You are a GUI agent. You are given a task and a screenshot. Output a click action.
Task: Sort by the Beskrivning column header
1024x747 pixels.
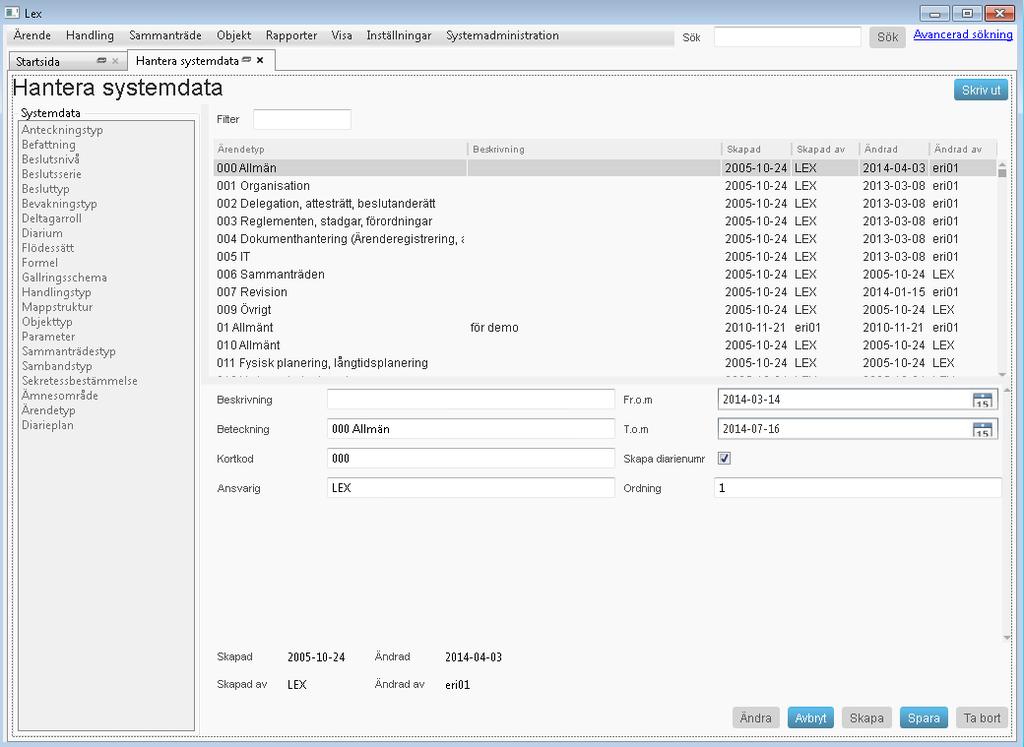point(594,150)
